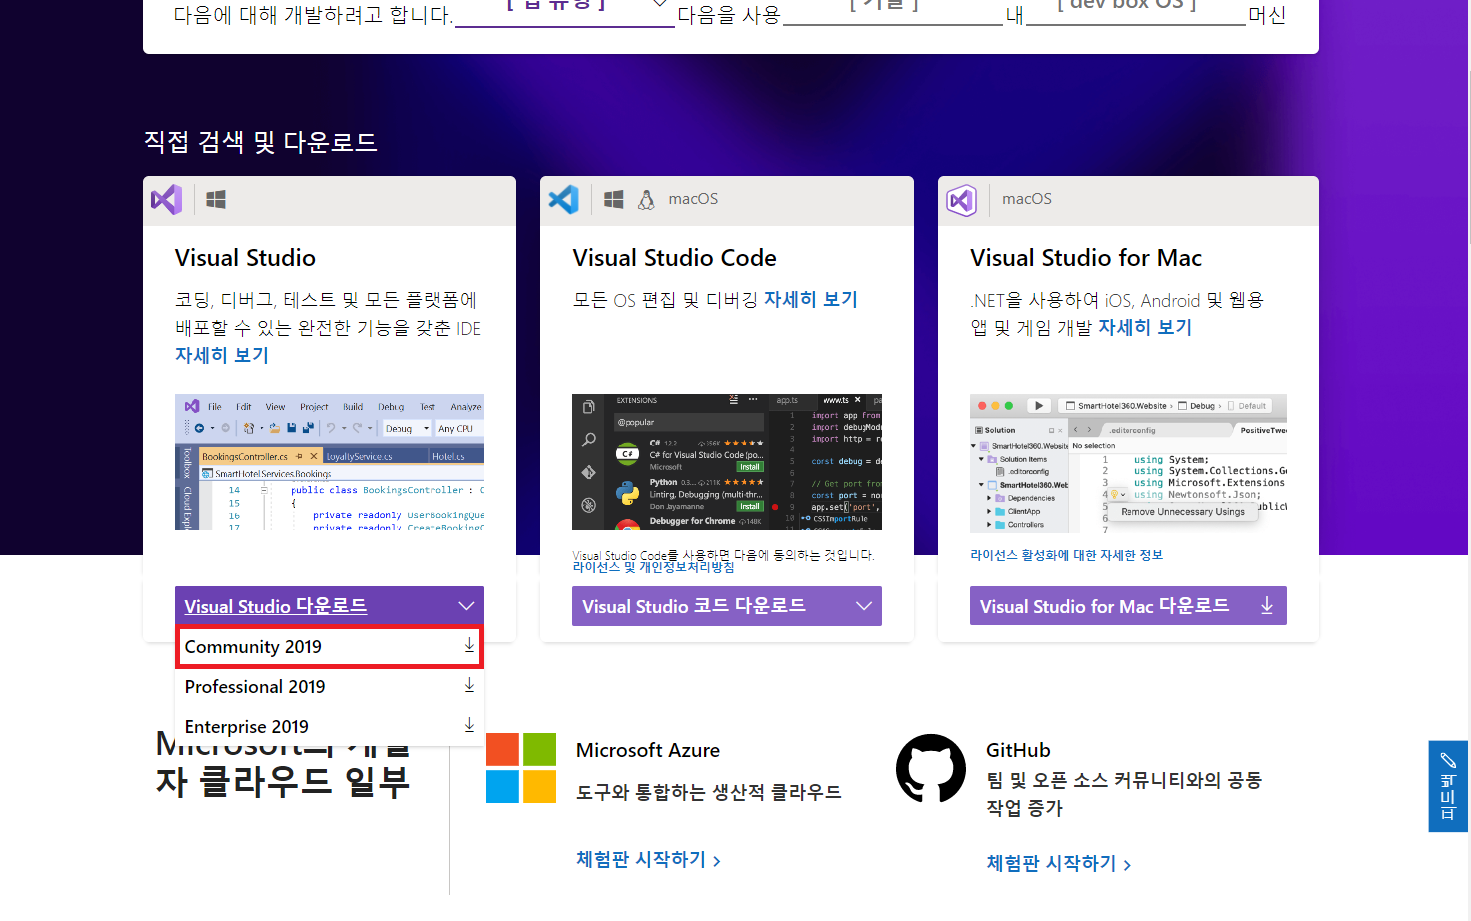Click download arrow icon next to Enterprise 2019
The height and width of the screenshot is (921, 1471).
coord(469,725)
